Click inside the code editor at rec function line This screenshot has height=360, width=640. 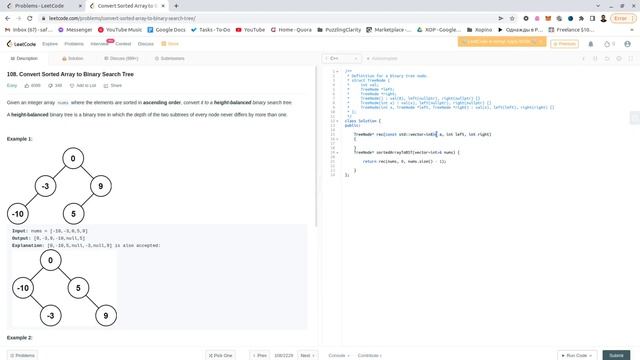(422, 134)
